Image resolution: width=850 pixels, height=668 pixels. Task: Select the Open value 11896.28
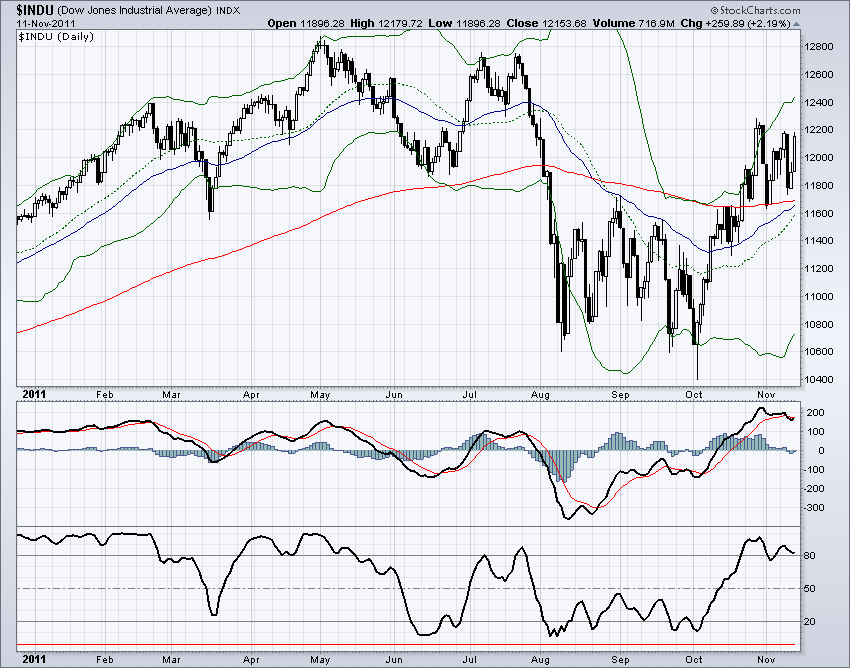click(322, 23)
